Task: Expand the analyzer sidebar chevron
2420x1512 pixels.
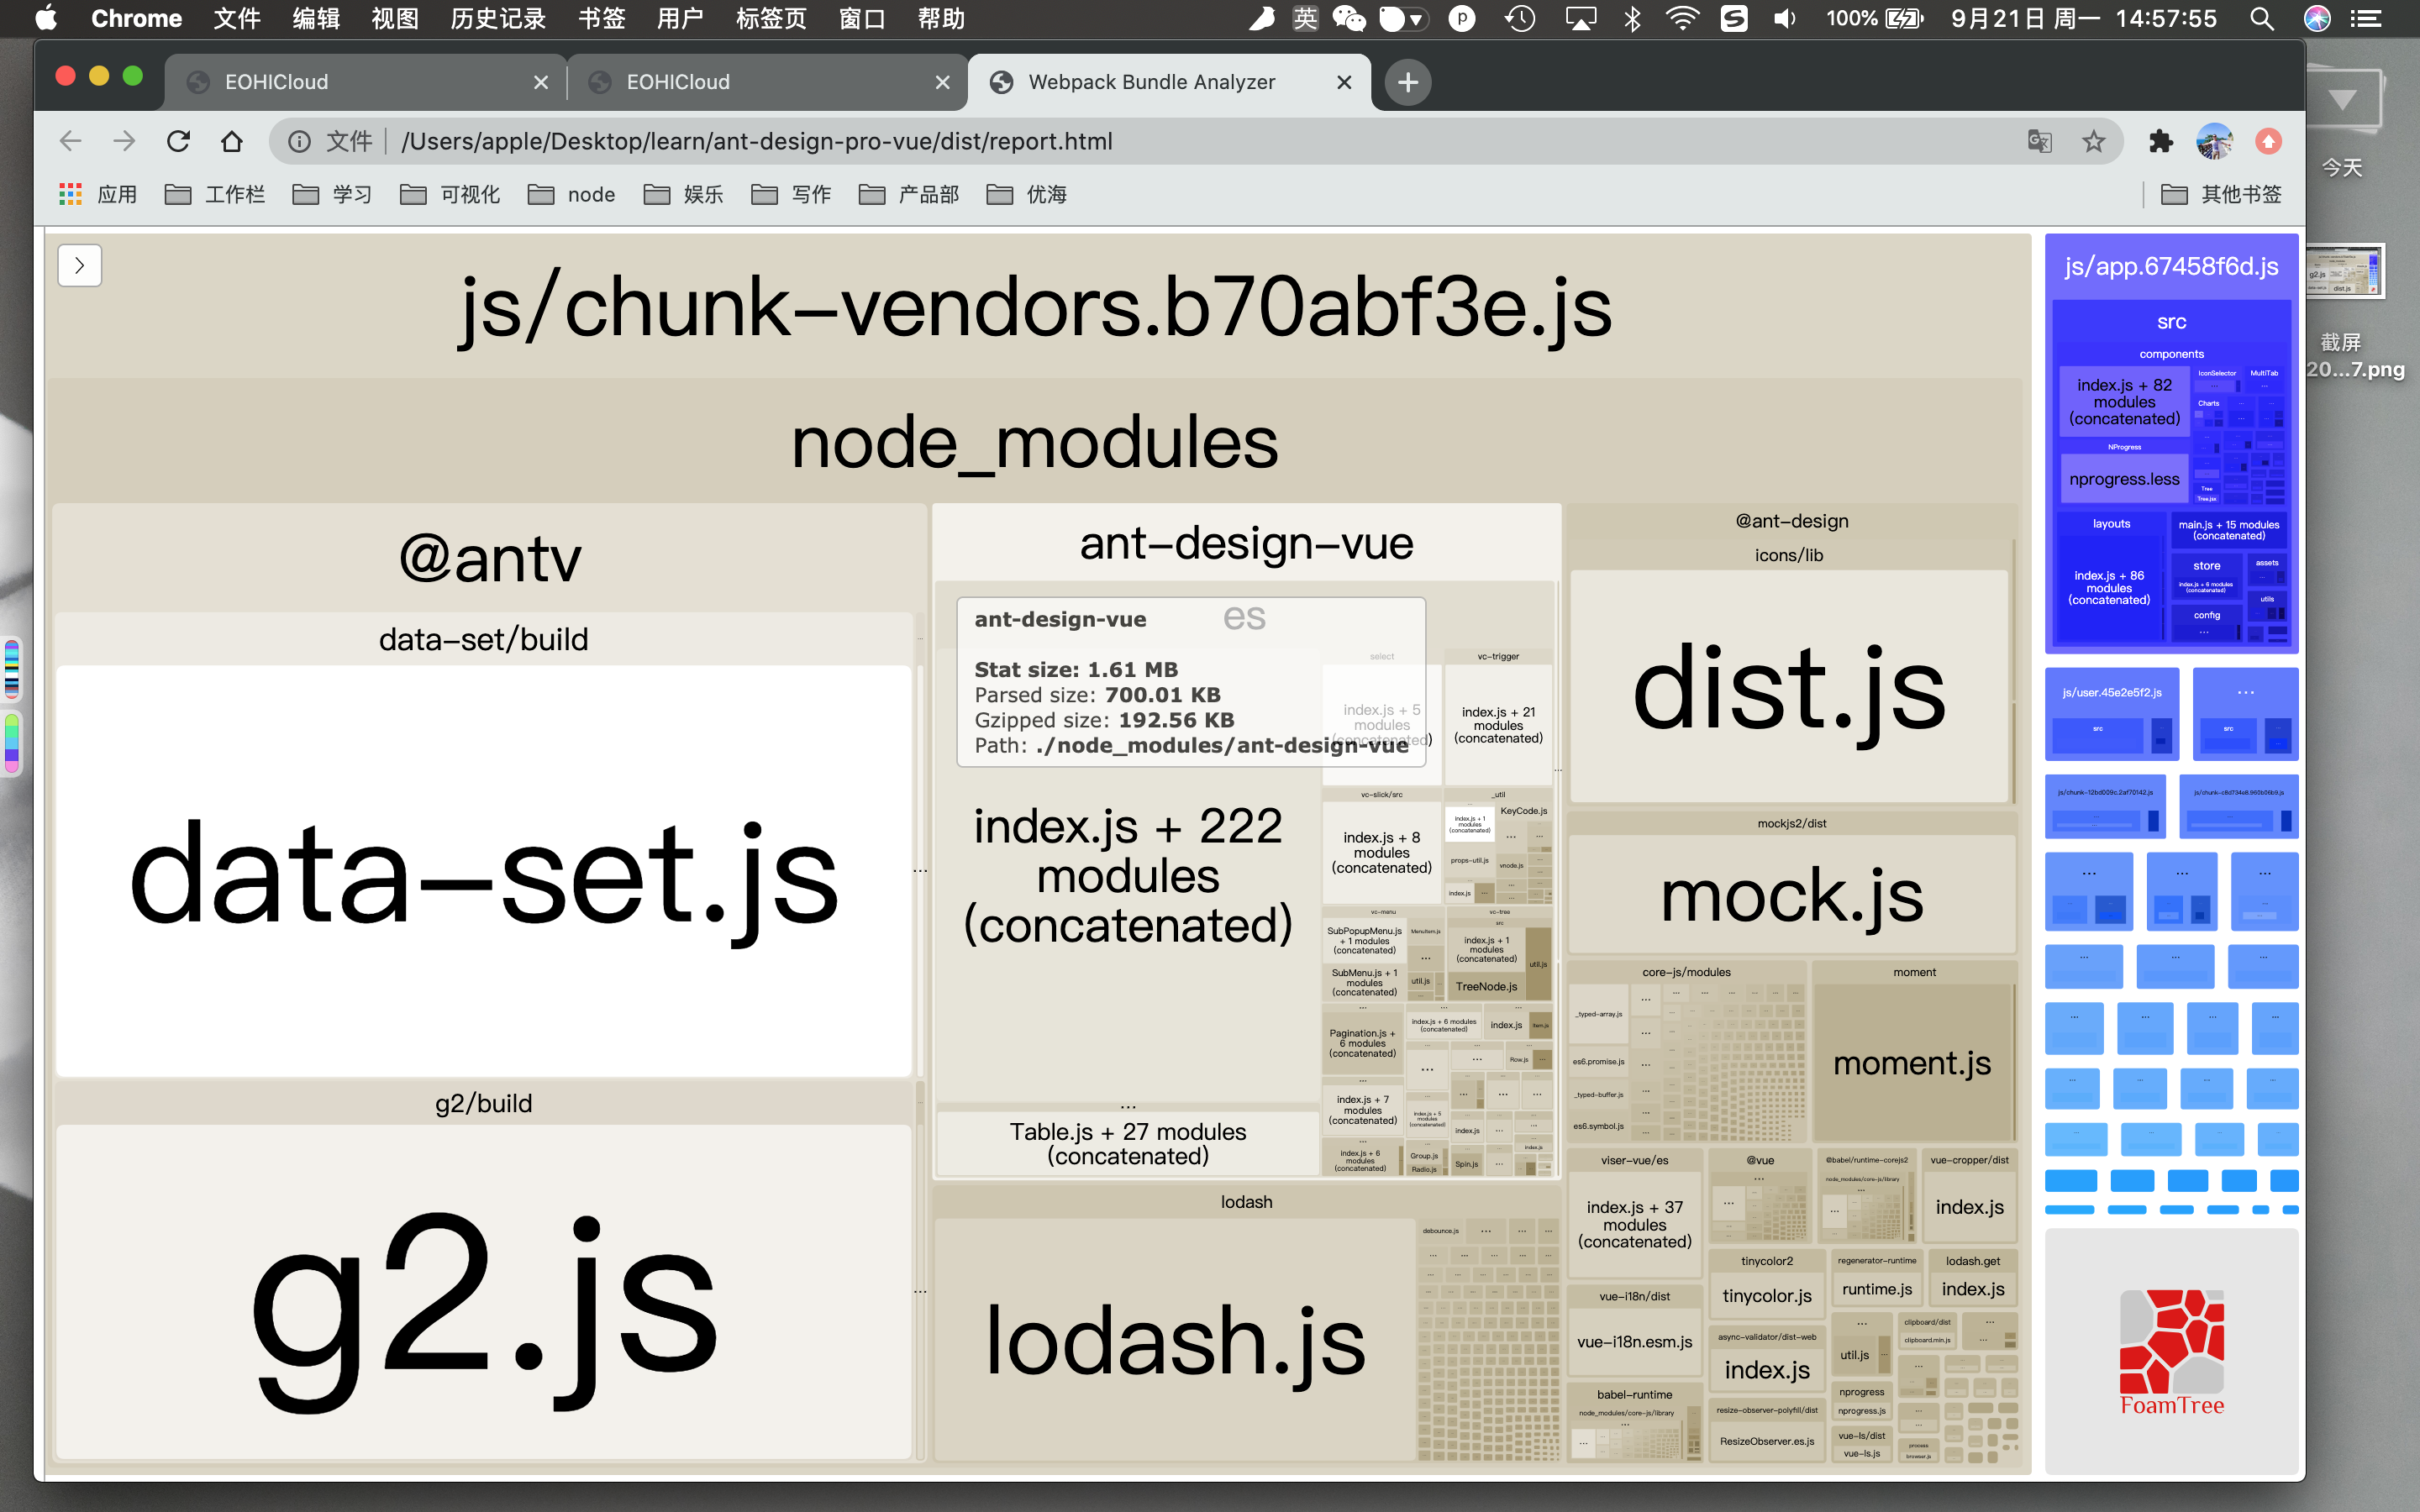Action: pyautogui.click(x=80, y=266)
